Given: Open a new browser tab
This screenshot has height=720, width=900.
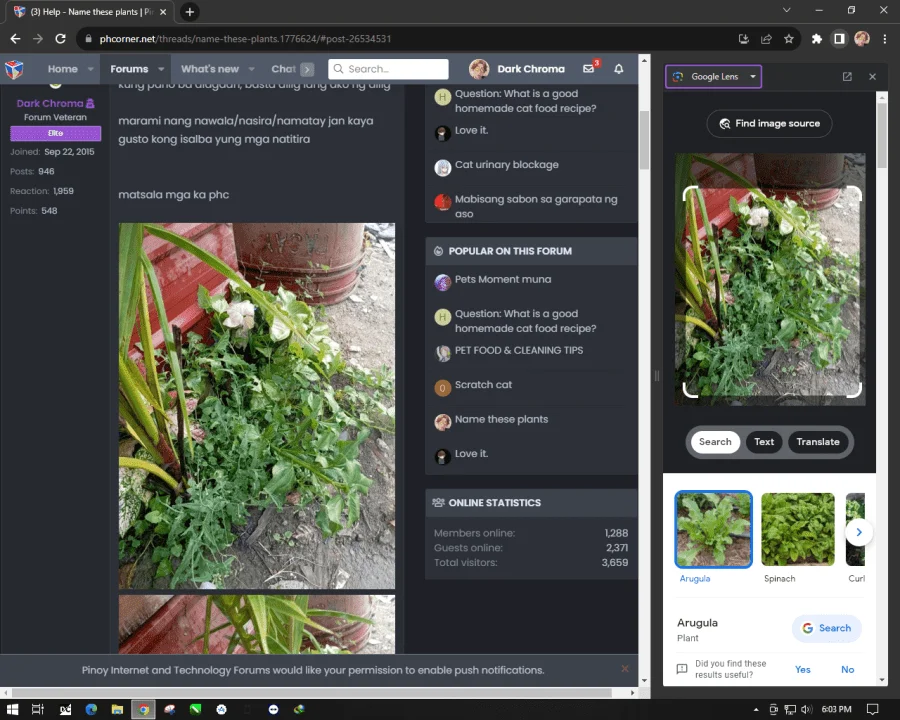Looking at the screenshot, I should pyautogui.click(x=189, y=11).
